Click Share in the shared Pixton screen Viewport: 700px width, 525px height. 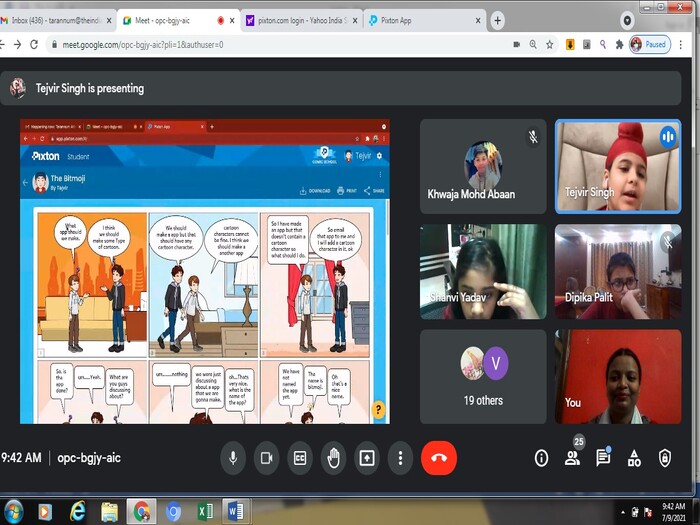point(374,191)
